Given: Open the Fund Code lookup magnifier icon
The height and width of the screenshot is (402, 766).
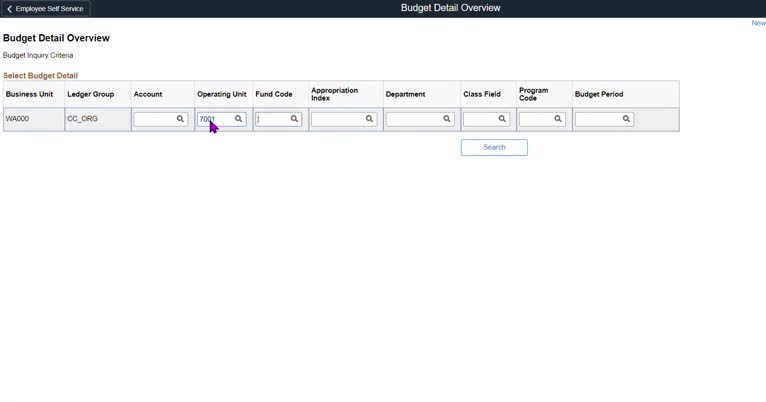Looking at the screenshot, I should tap(294, 119).
